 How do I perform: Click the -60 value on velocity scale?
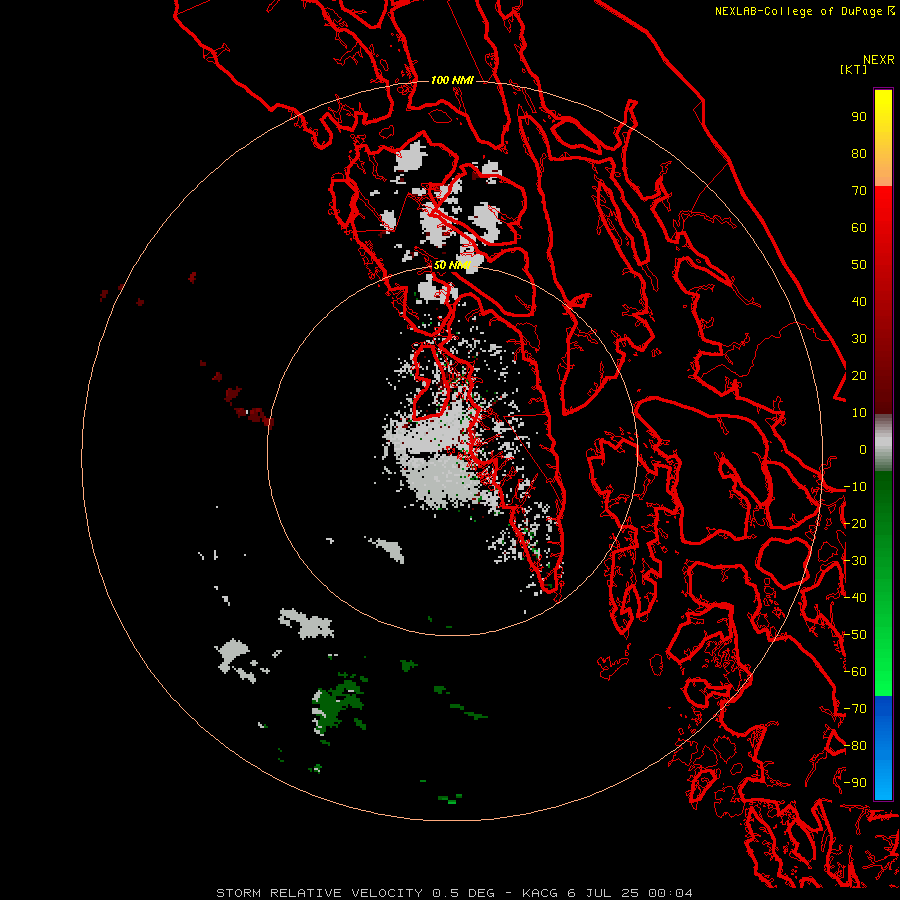pos(855,671)
